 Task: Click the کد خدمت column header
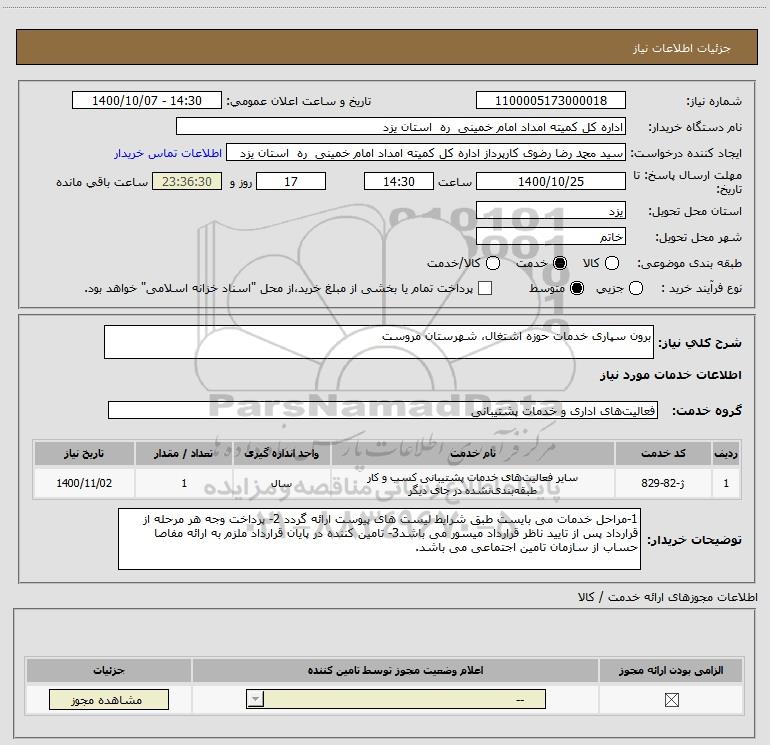[663, 453]
